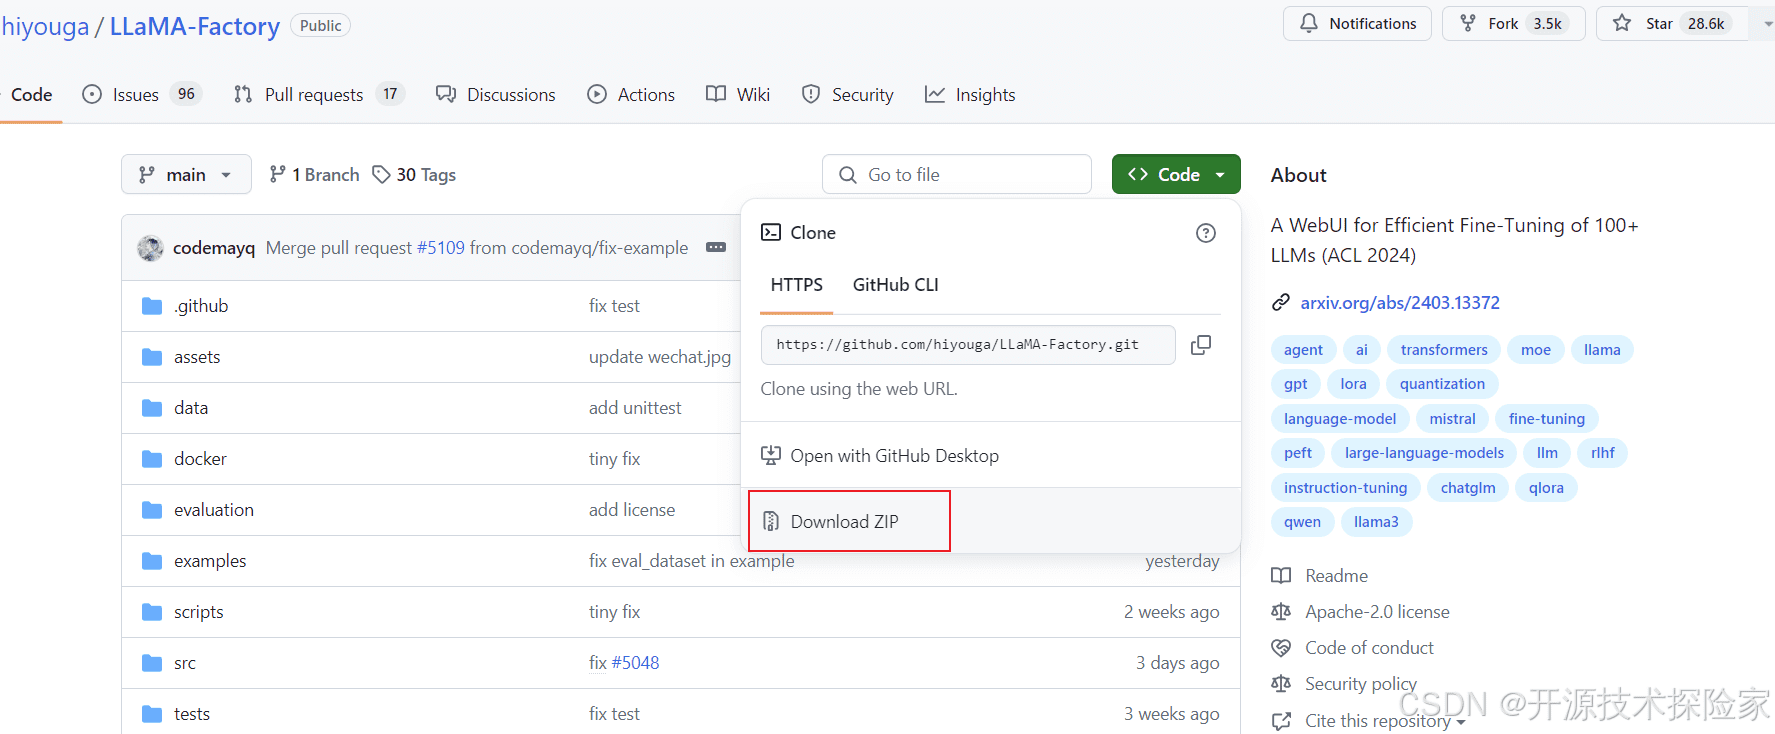The height and width of the screenshot is (734, 1775).
Task: Click the Security policy scale icon
Action: point(1281,684)
